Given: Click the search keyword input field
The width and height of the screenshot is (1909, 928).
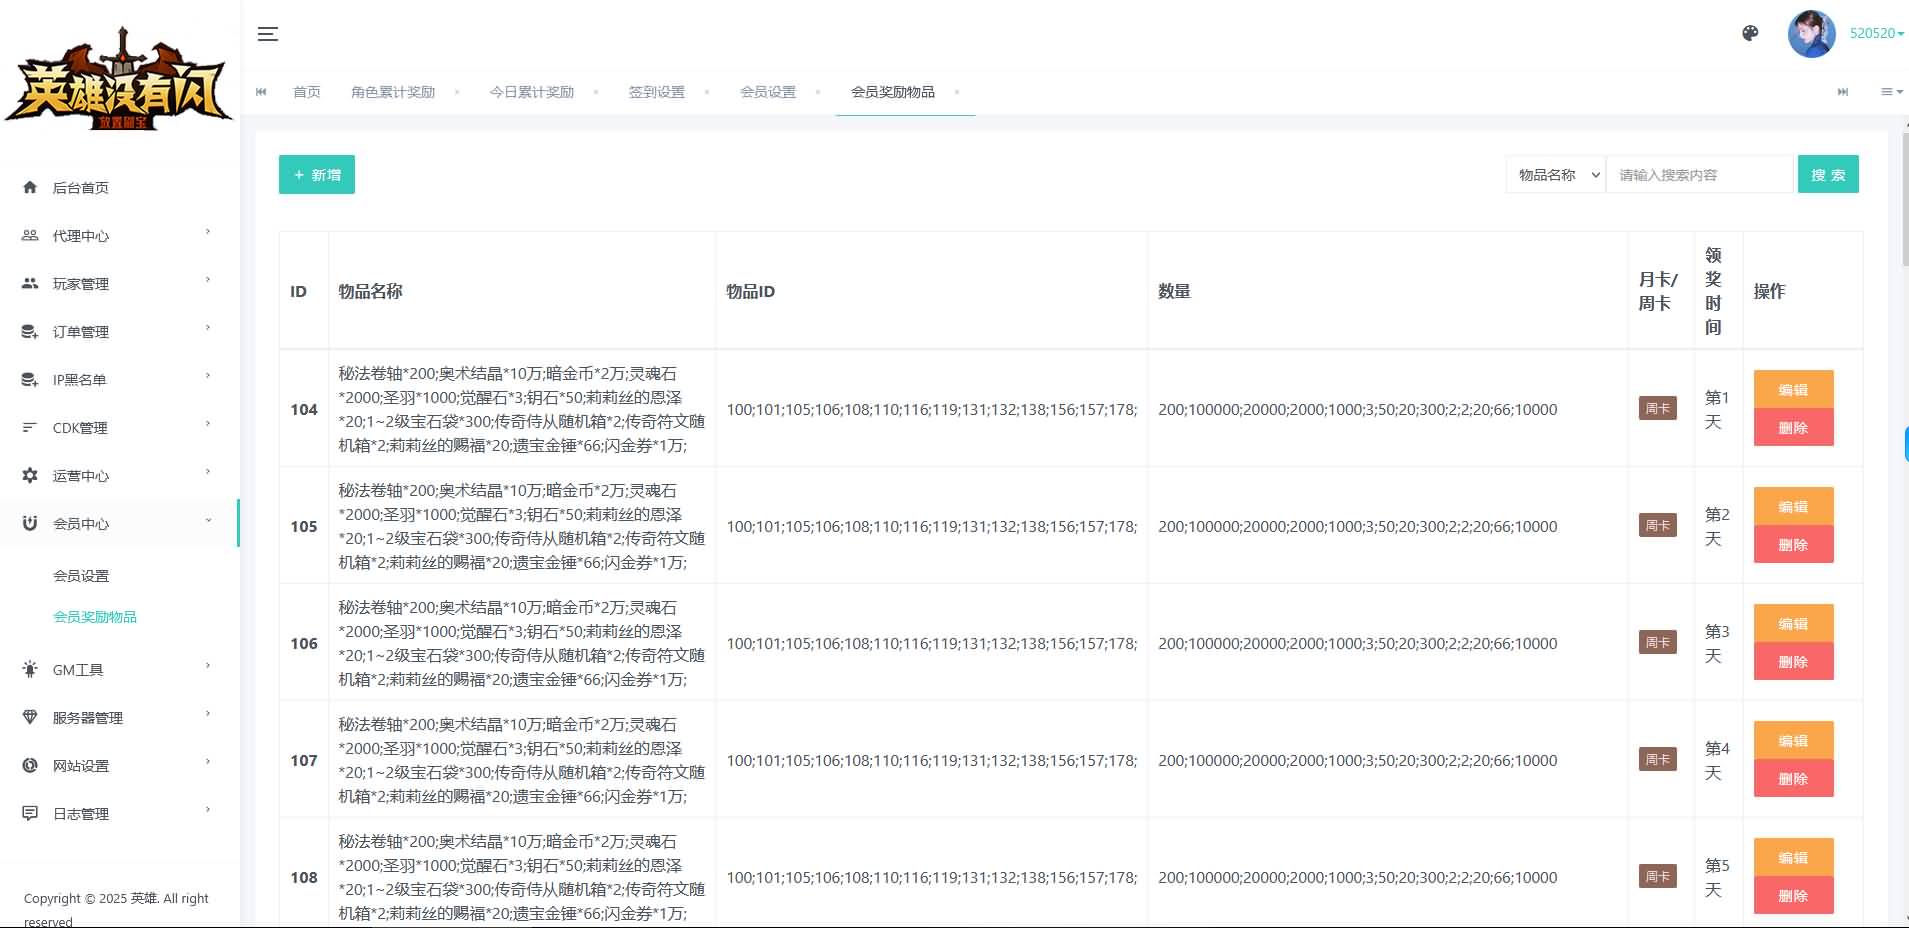Looking at the screenshot, I should click(1698, 174).
